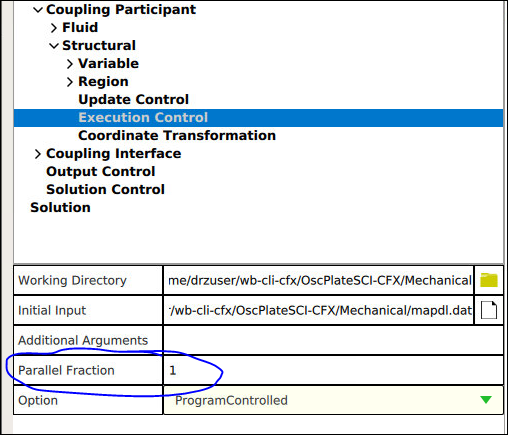
Task: Select Coupling Interface tree label
Action: pyautogui.click(x=114, y=153)
